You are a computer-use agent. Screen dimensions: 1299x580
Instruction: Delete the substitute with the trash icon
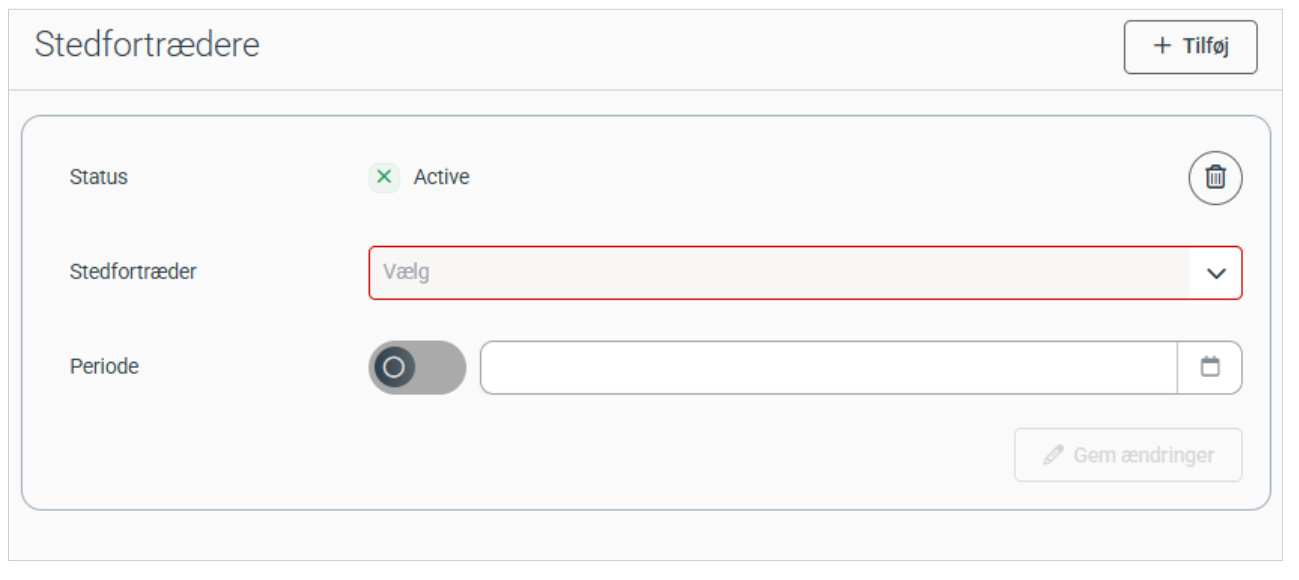pyautogui.click(x=1215, y=178)
